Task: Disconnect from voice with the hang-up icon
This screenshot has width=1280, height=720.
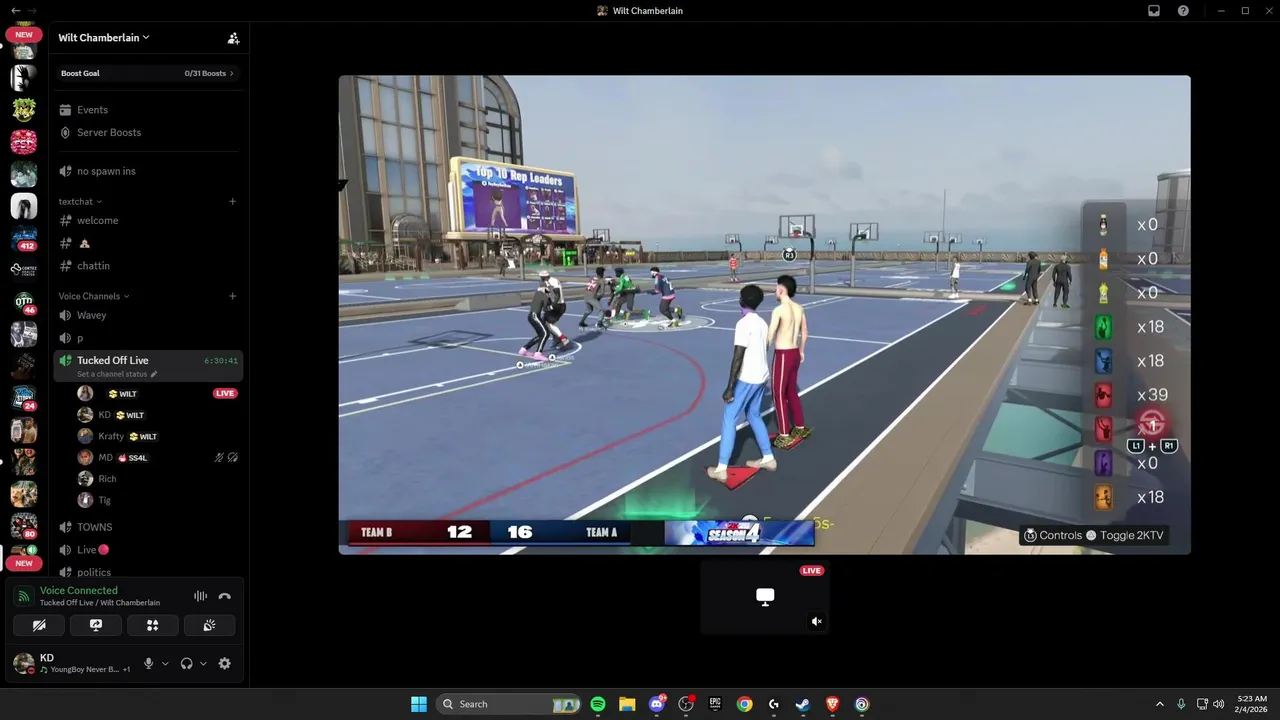Action: [x=224, y=596]
